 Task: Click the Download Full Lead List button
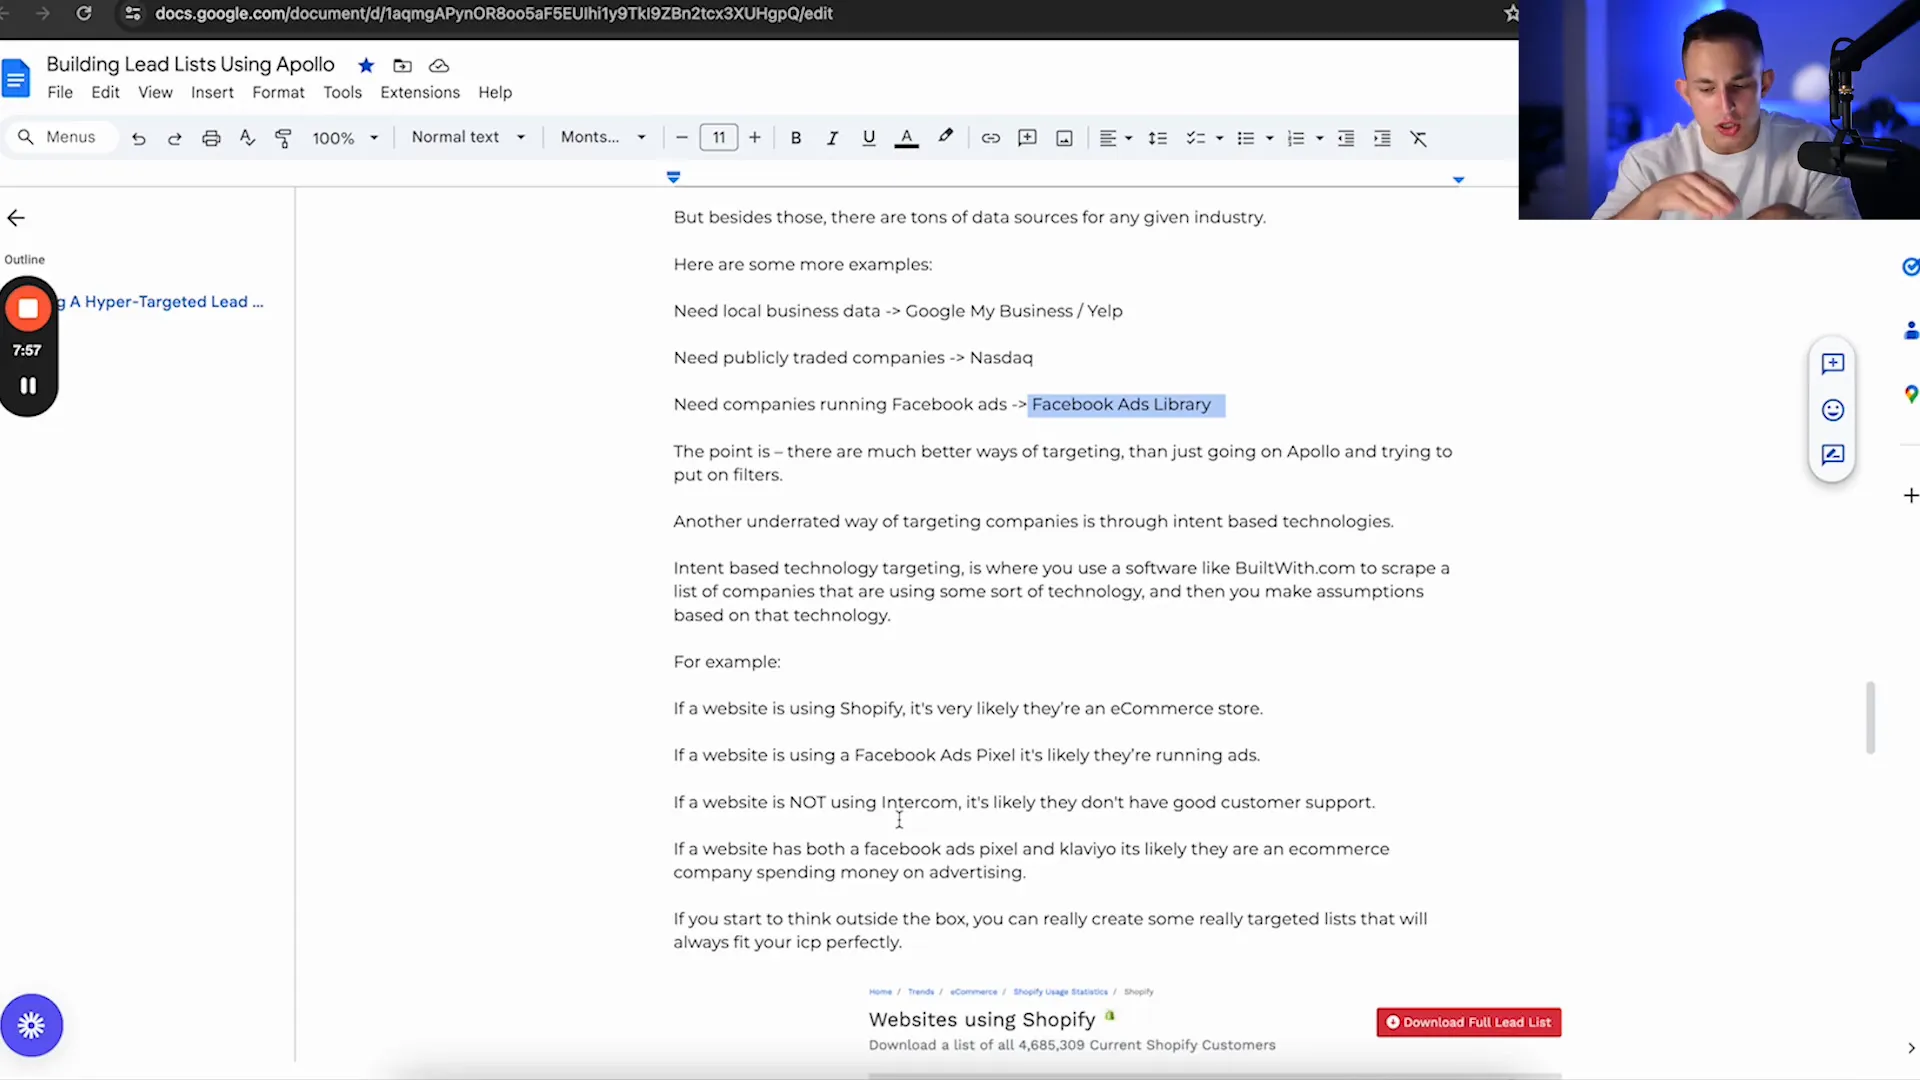coord(1468,1021)
